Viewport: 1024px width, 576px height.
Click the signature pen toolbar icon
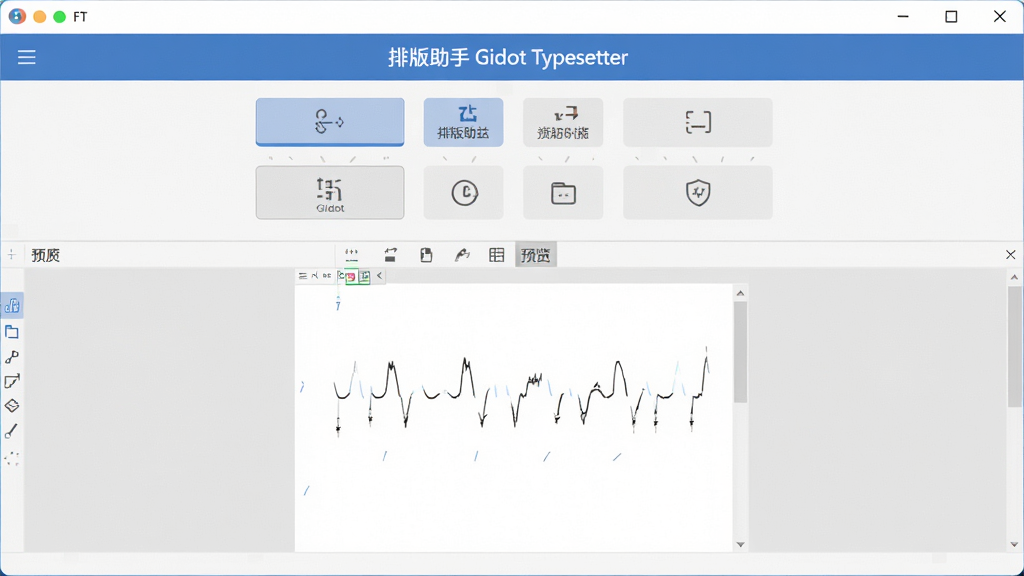click(x=462, y=255)
